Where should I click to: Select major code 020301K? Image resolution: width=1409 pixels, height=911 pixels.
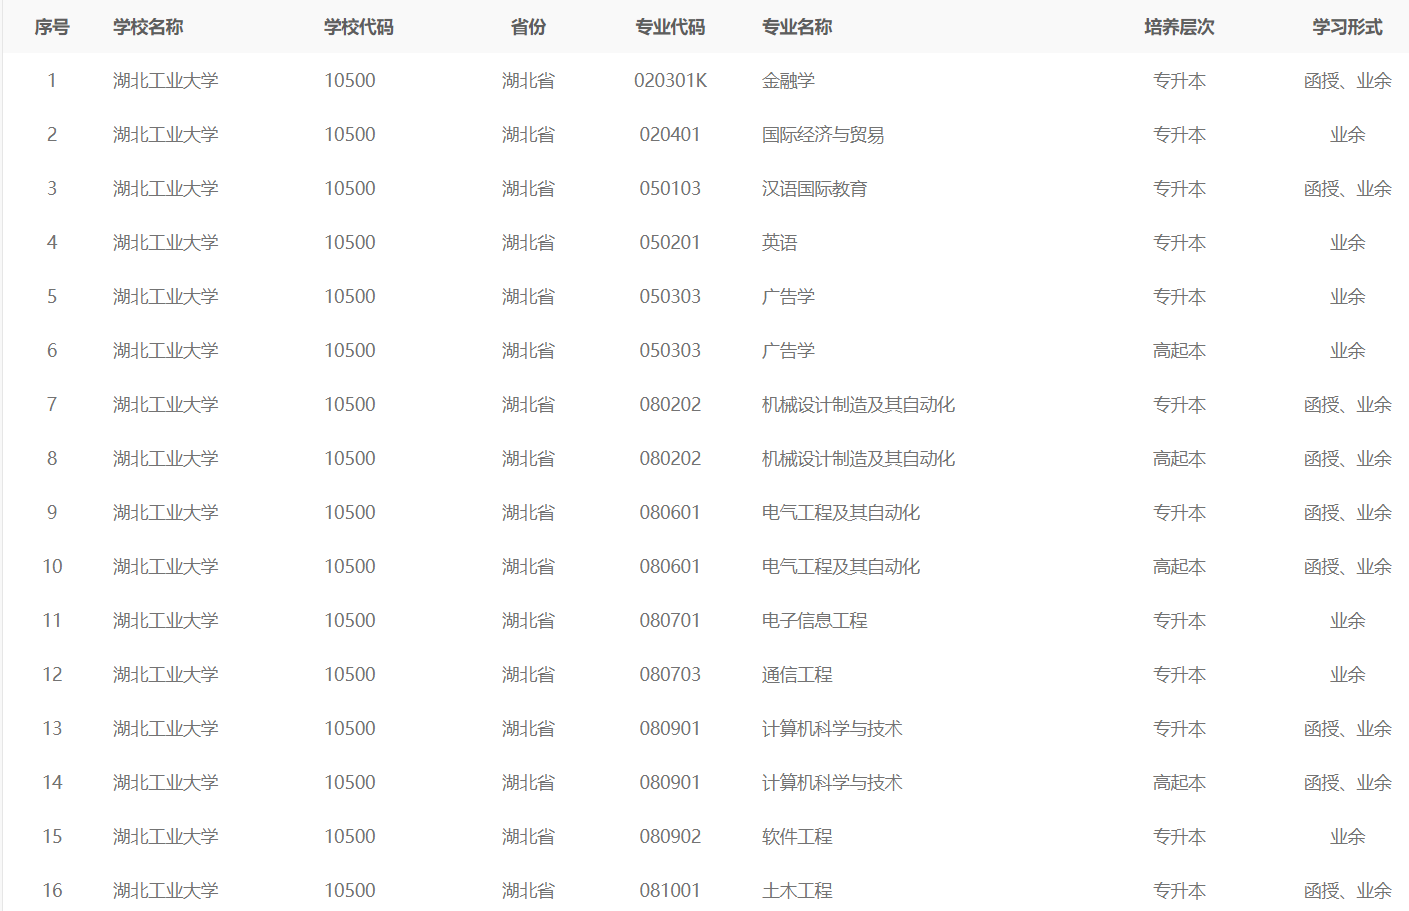click(670, 81)
